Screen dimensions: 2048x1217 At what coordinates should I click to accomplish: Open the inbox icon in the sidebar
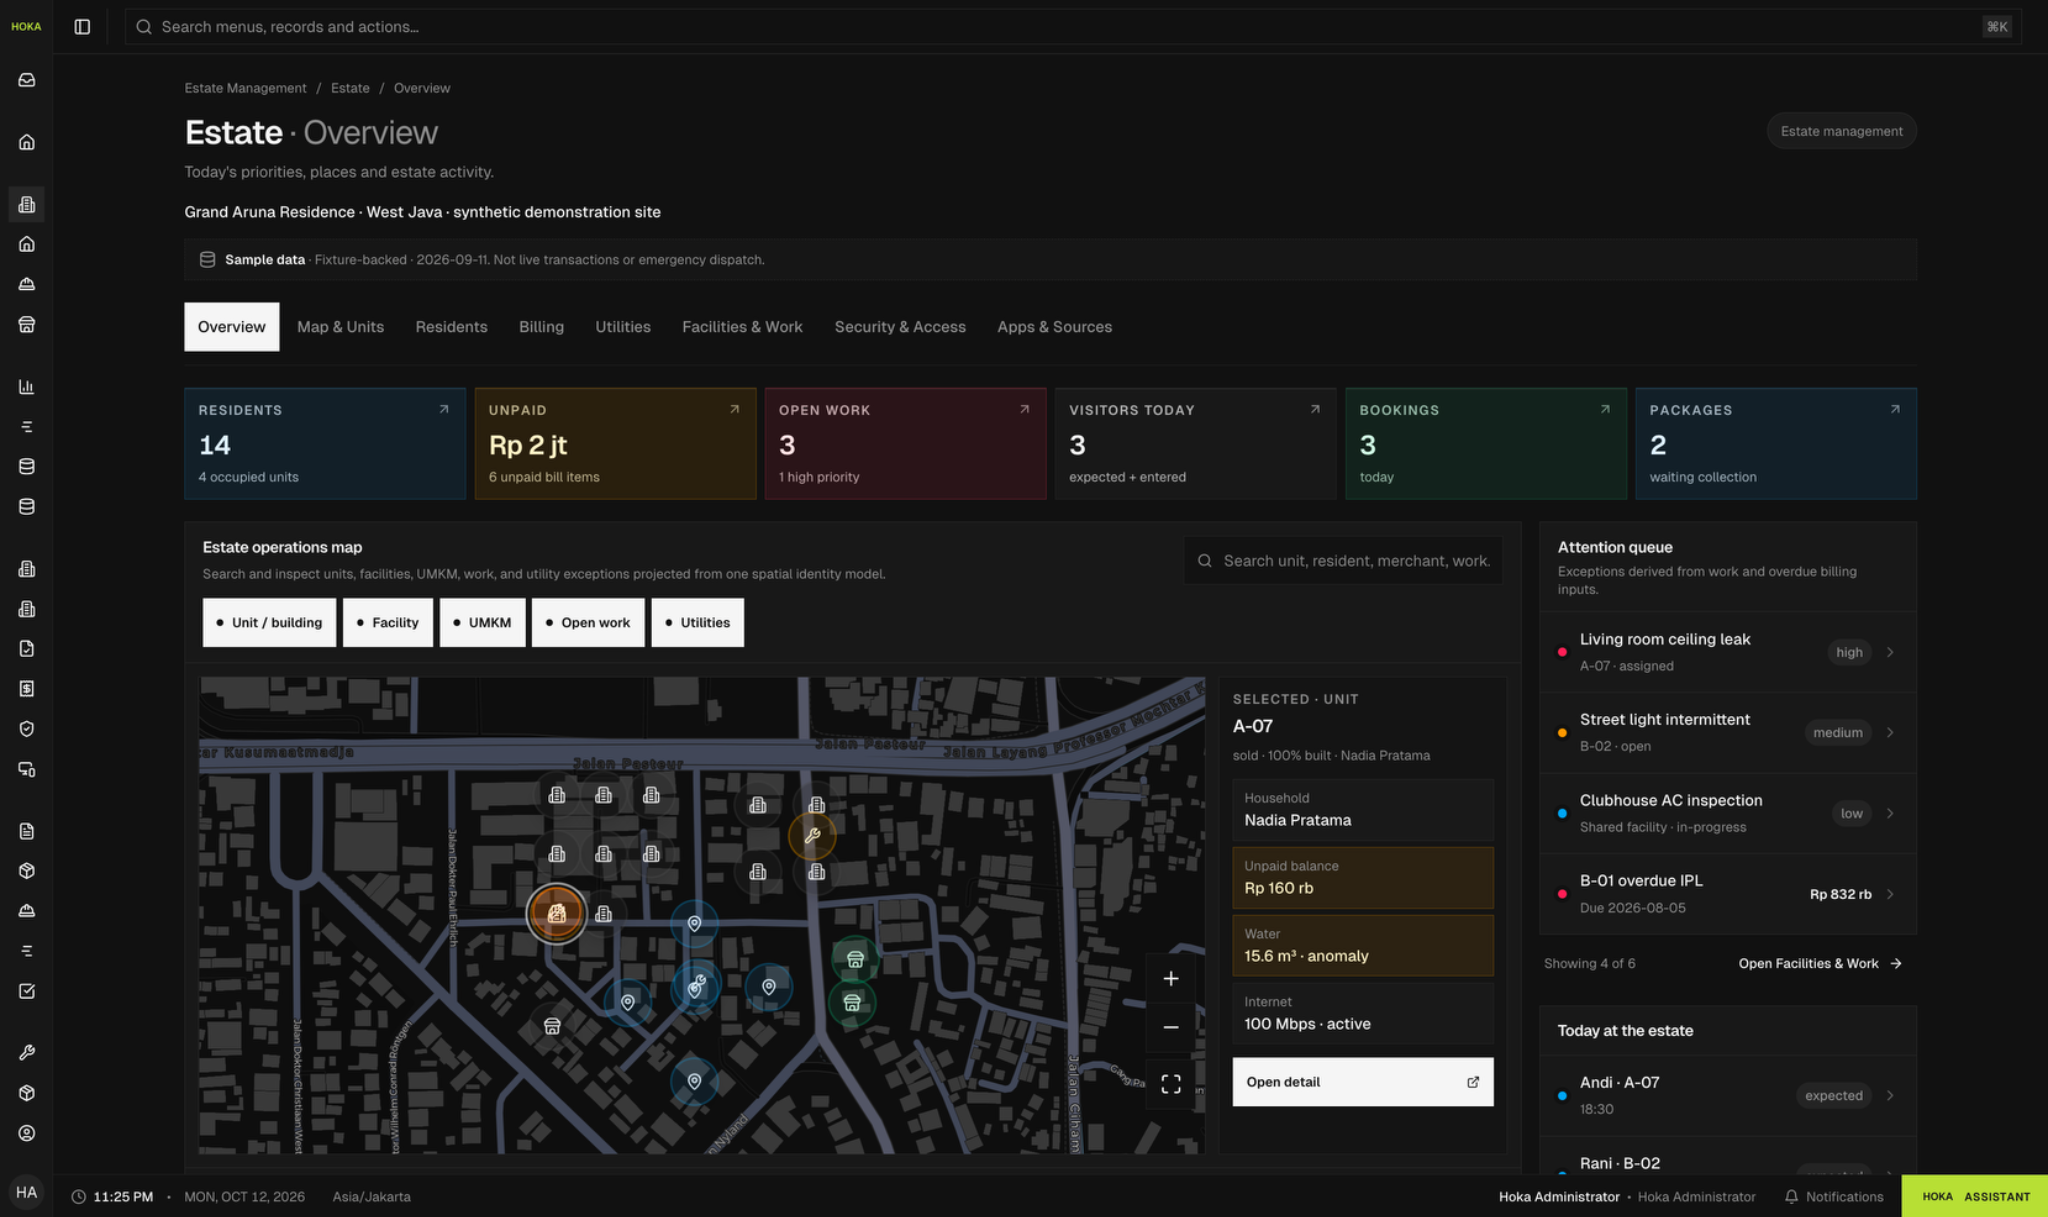click(x=27, y=80)
